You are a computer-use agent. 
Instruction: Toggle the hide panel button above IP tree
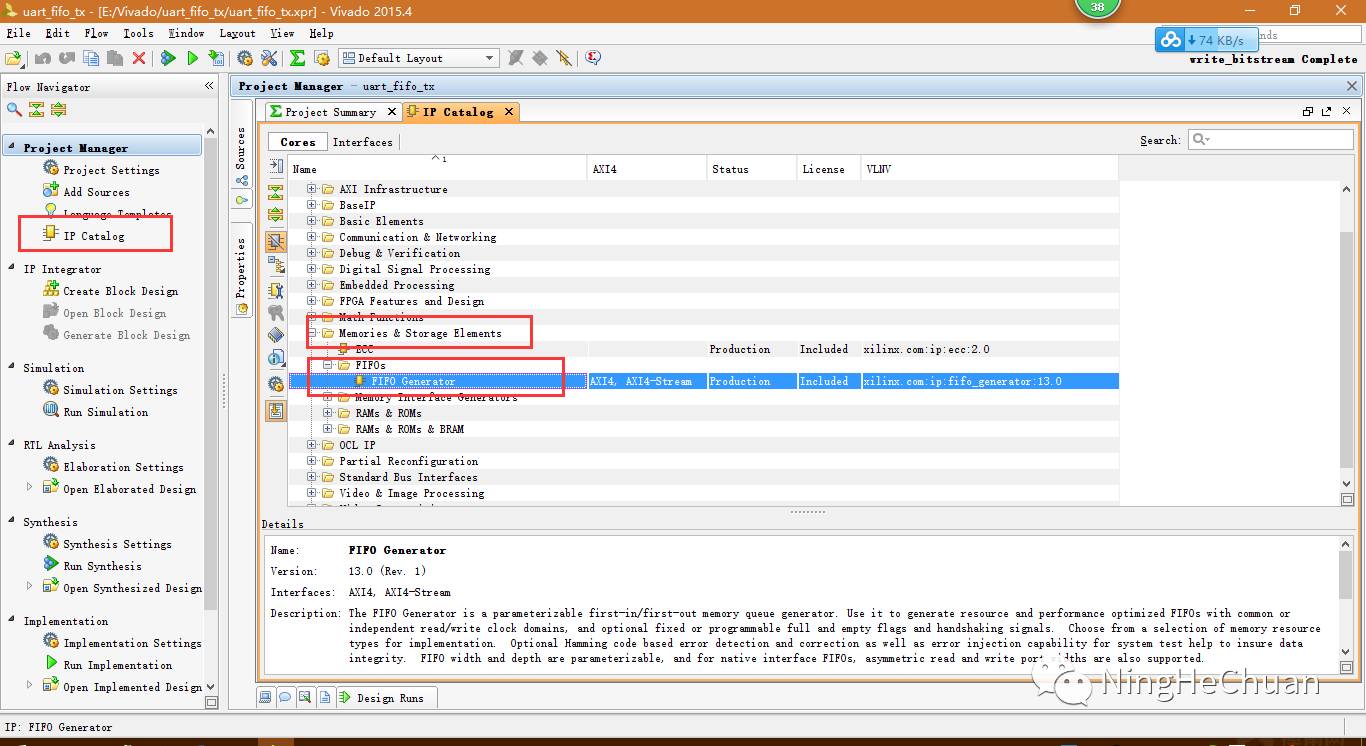click(276, 167)
